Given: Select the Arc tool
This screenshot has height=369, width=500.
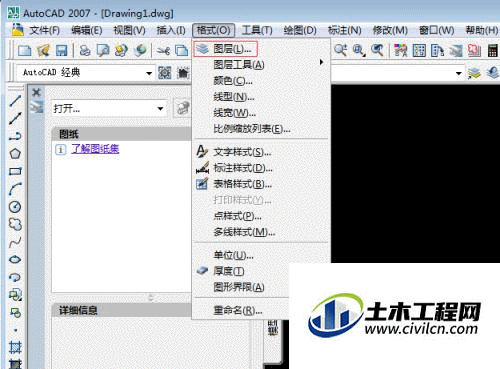Looking at the screenshot, I should (15, 189).
